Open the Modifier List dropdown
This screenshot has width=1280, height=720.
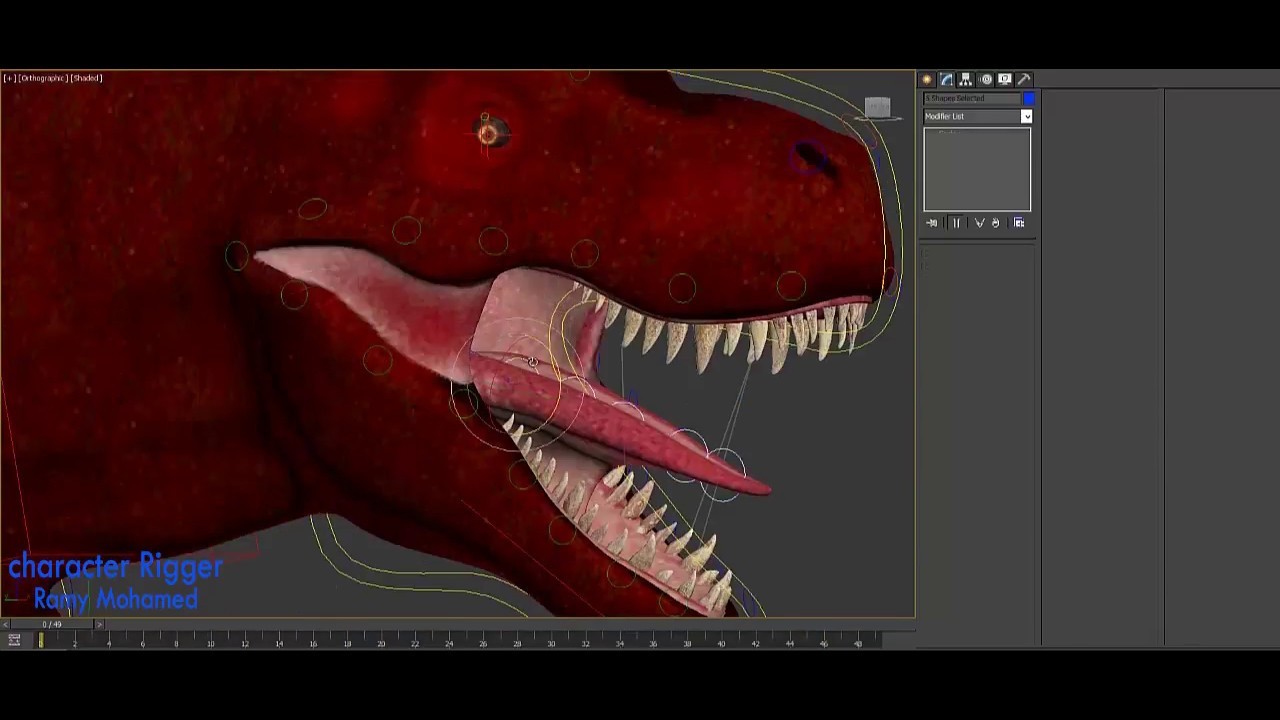1026,116
